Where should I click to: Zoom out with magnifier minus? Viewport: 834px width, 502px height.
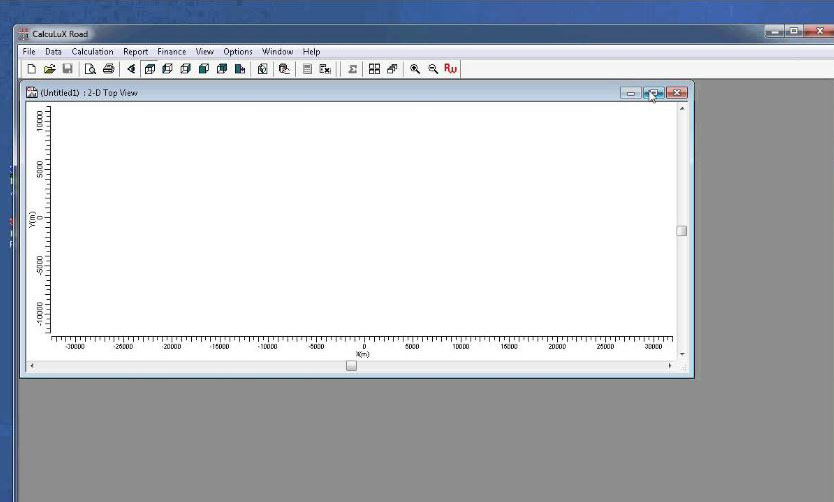pyautogui.click(x=433, y=69)
